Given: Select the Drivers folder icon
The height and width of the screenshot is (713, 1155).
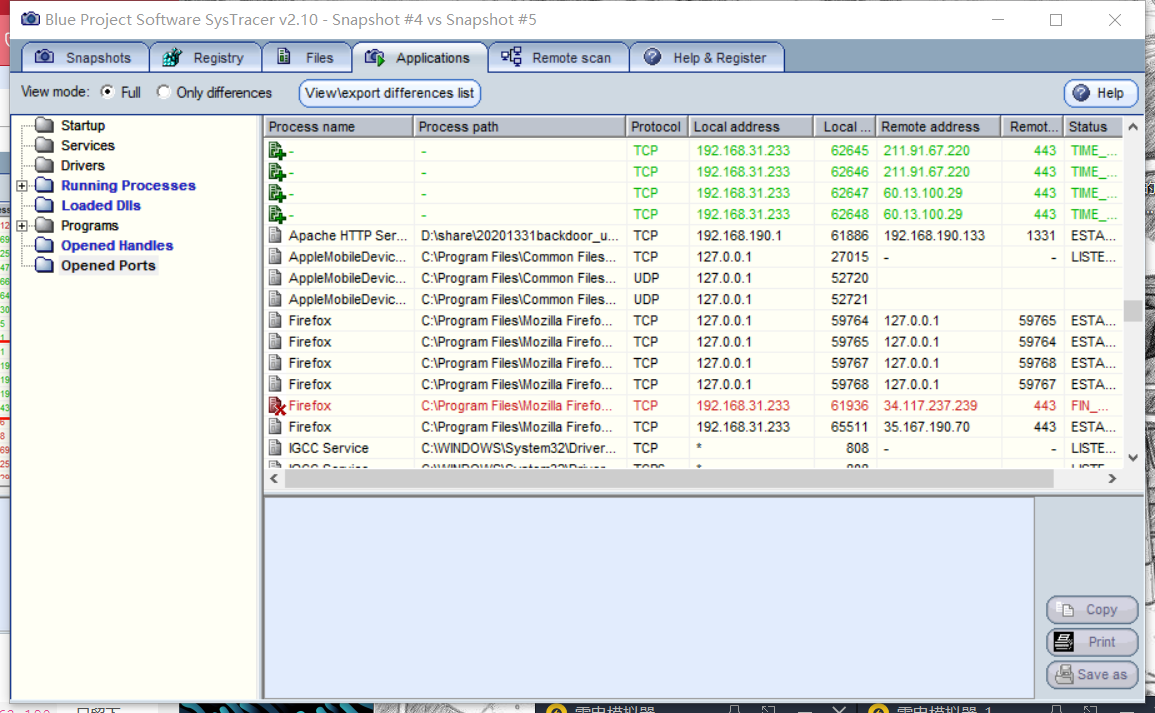Looking at the screenshot, I should pos(44,165).
